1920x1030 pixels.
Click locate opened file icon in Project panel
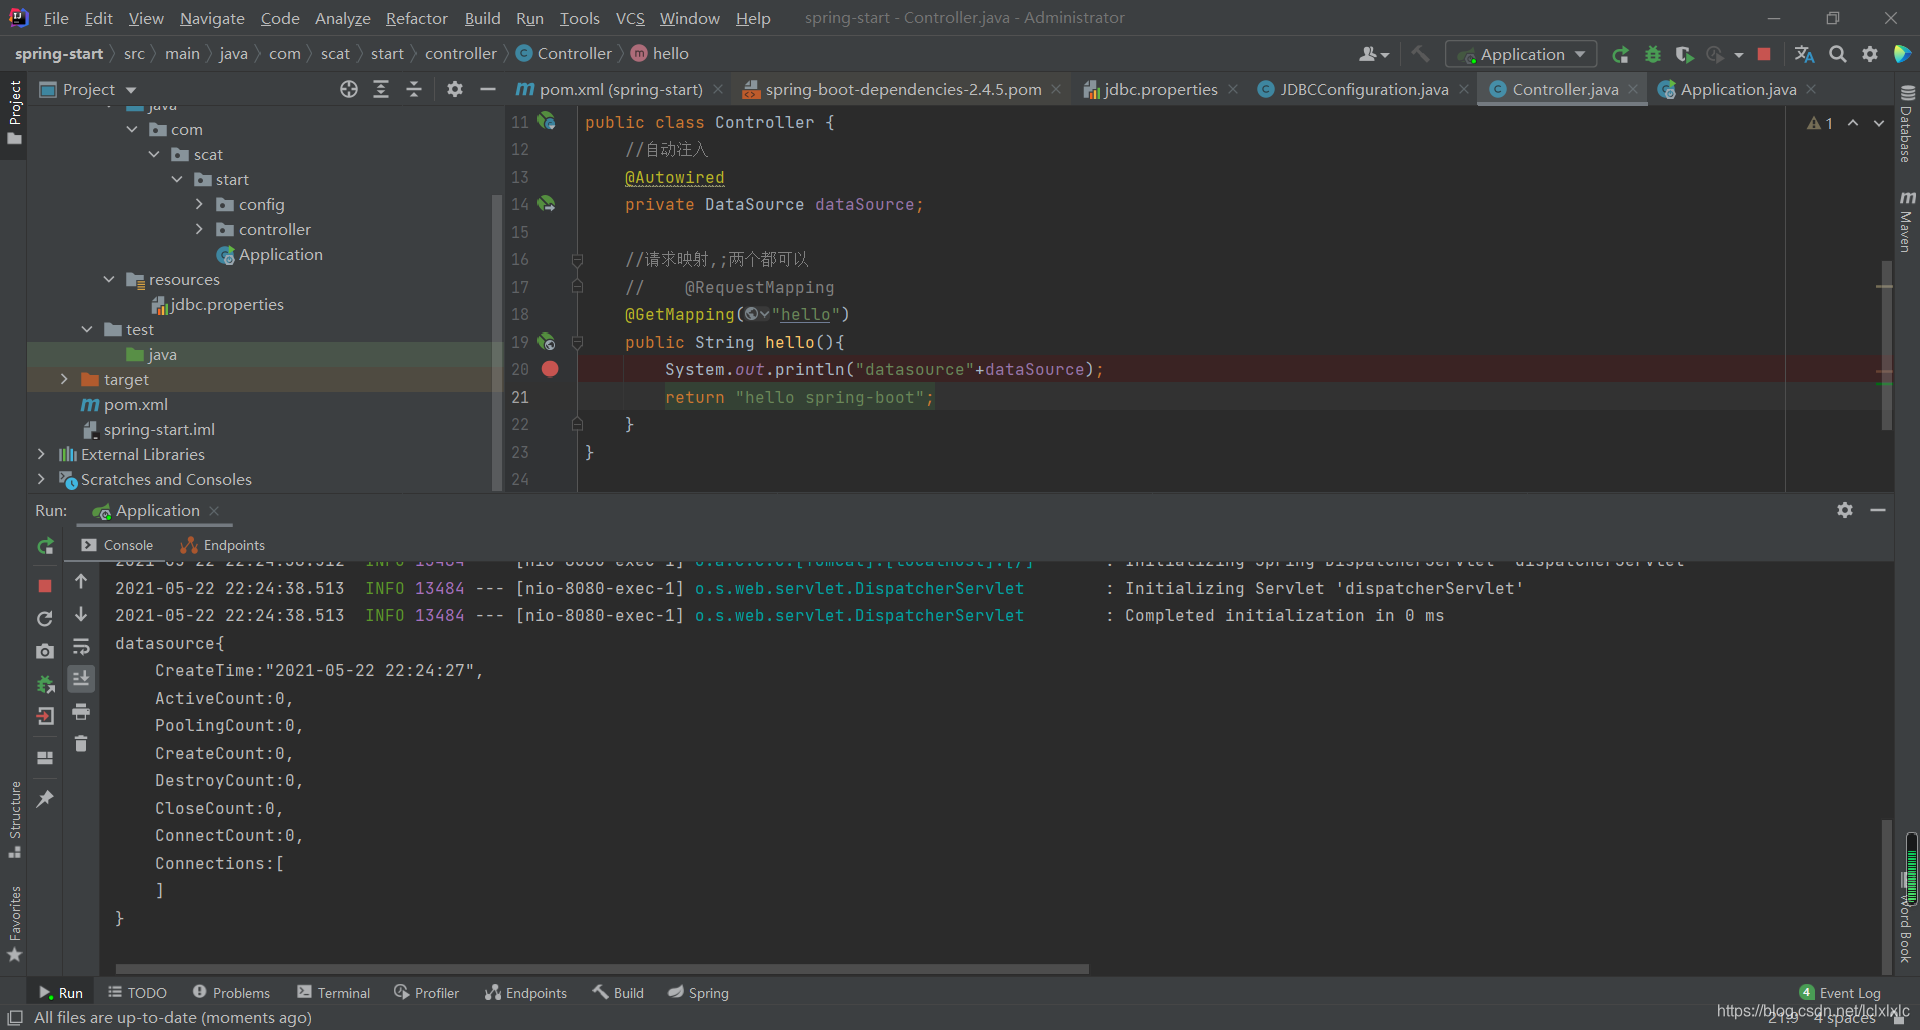[349, 89]
